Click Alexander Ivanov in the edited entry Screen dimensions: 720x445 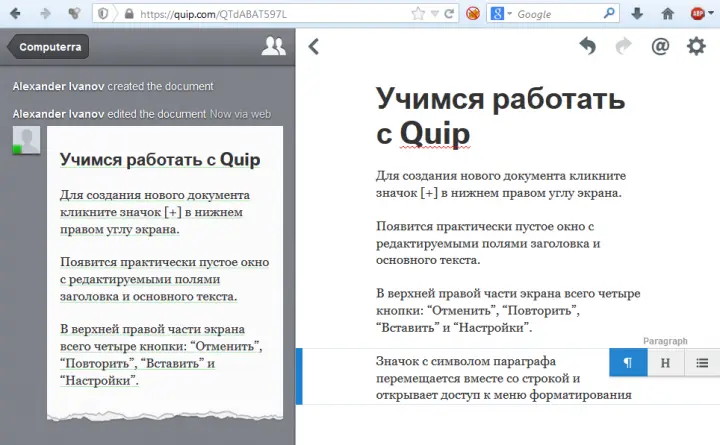coord(58,114)
